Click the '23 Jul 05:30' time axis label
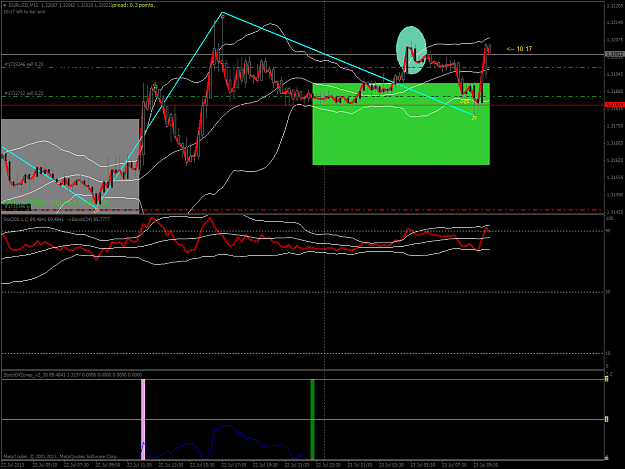Image resolution: width=625 pixels, height=469 pixels. [x=423, y=465]
